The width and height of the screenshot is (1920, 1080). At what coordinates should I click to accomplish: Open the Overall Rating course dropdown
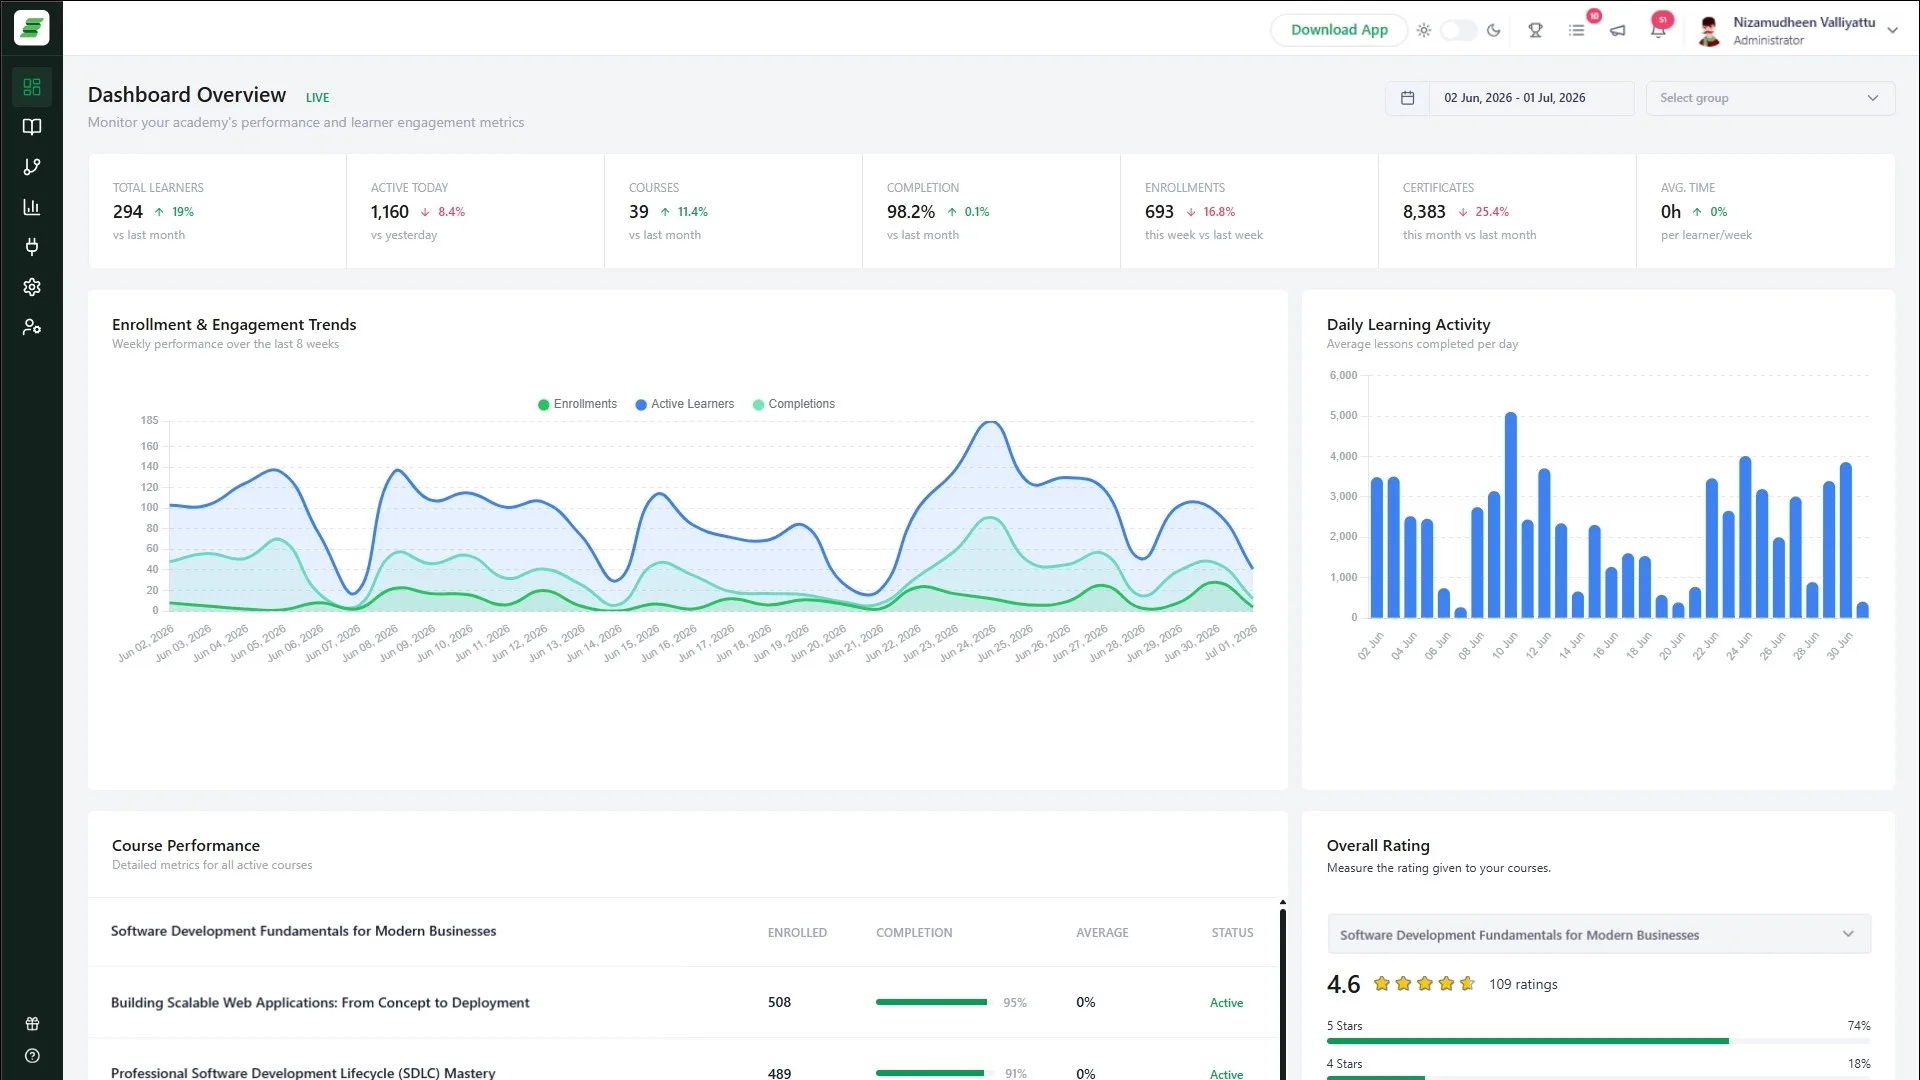(1598, 934)
